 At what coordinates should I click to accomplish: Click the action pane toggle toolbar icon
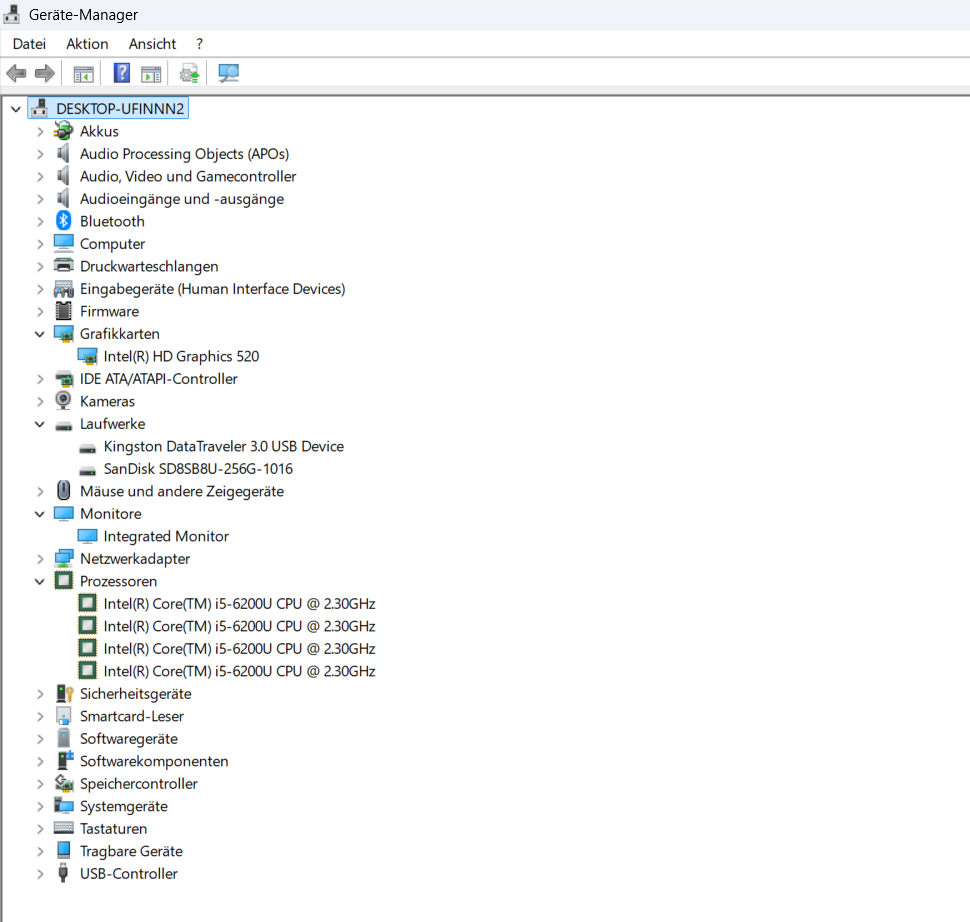(x=151, y=74)
